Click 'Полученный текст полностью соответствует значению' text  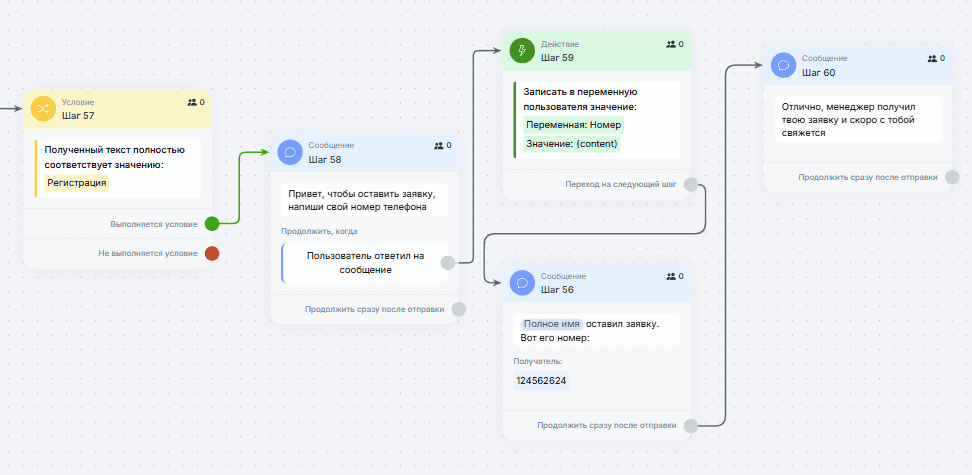(114, 158)
